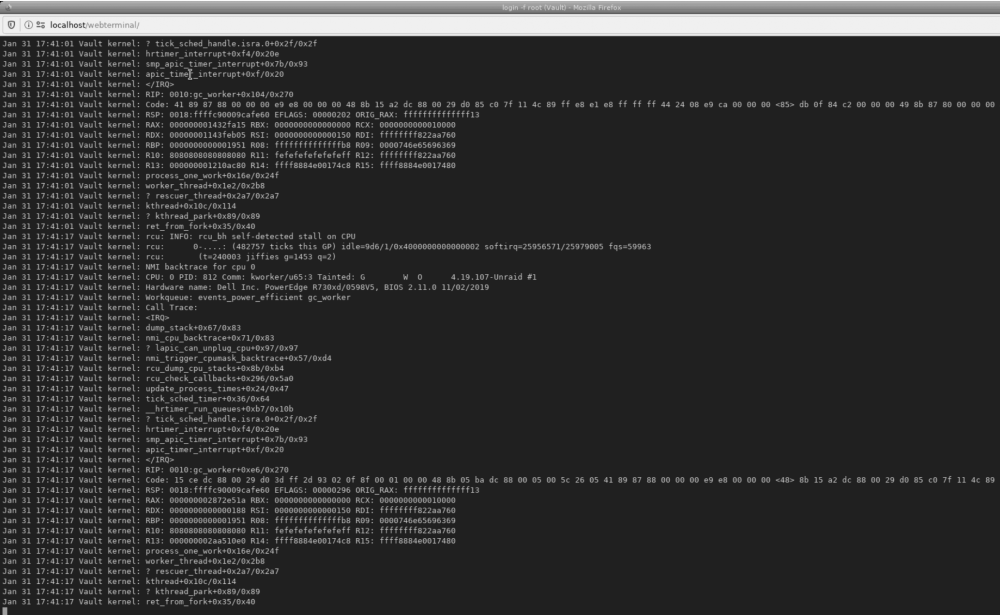Click 17:41:17 line "ret_from_fork+0x35/0x40"
1000x615 pixels.
pos(200,602)
